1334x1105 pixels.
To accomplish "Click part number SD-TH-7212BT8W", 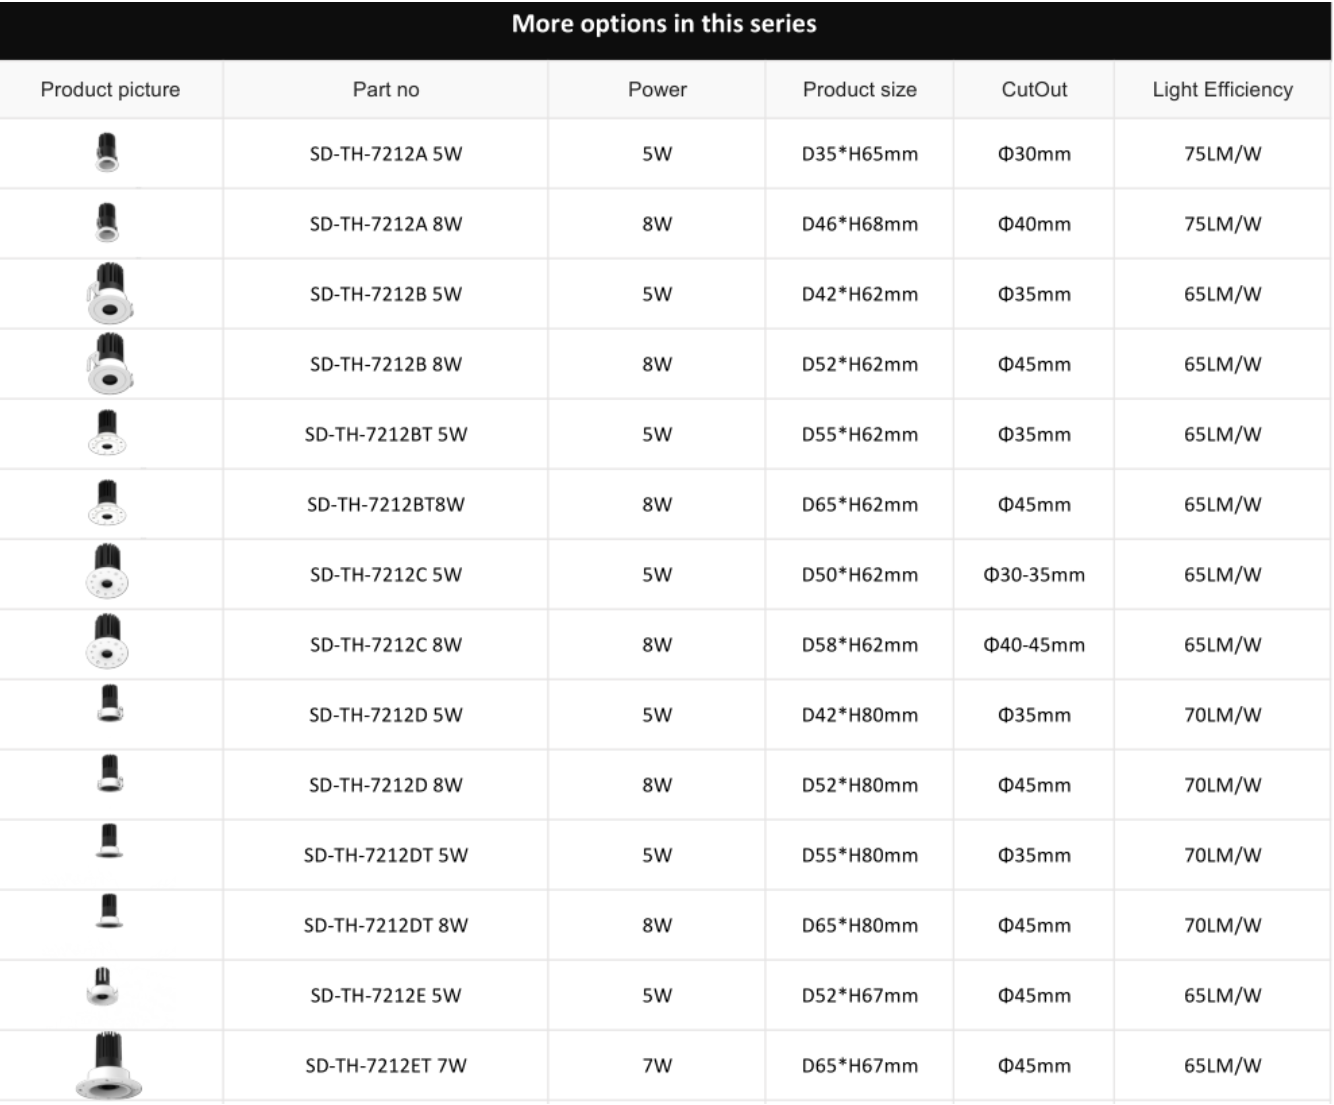I will [386, 504].
